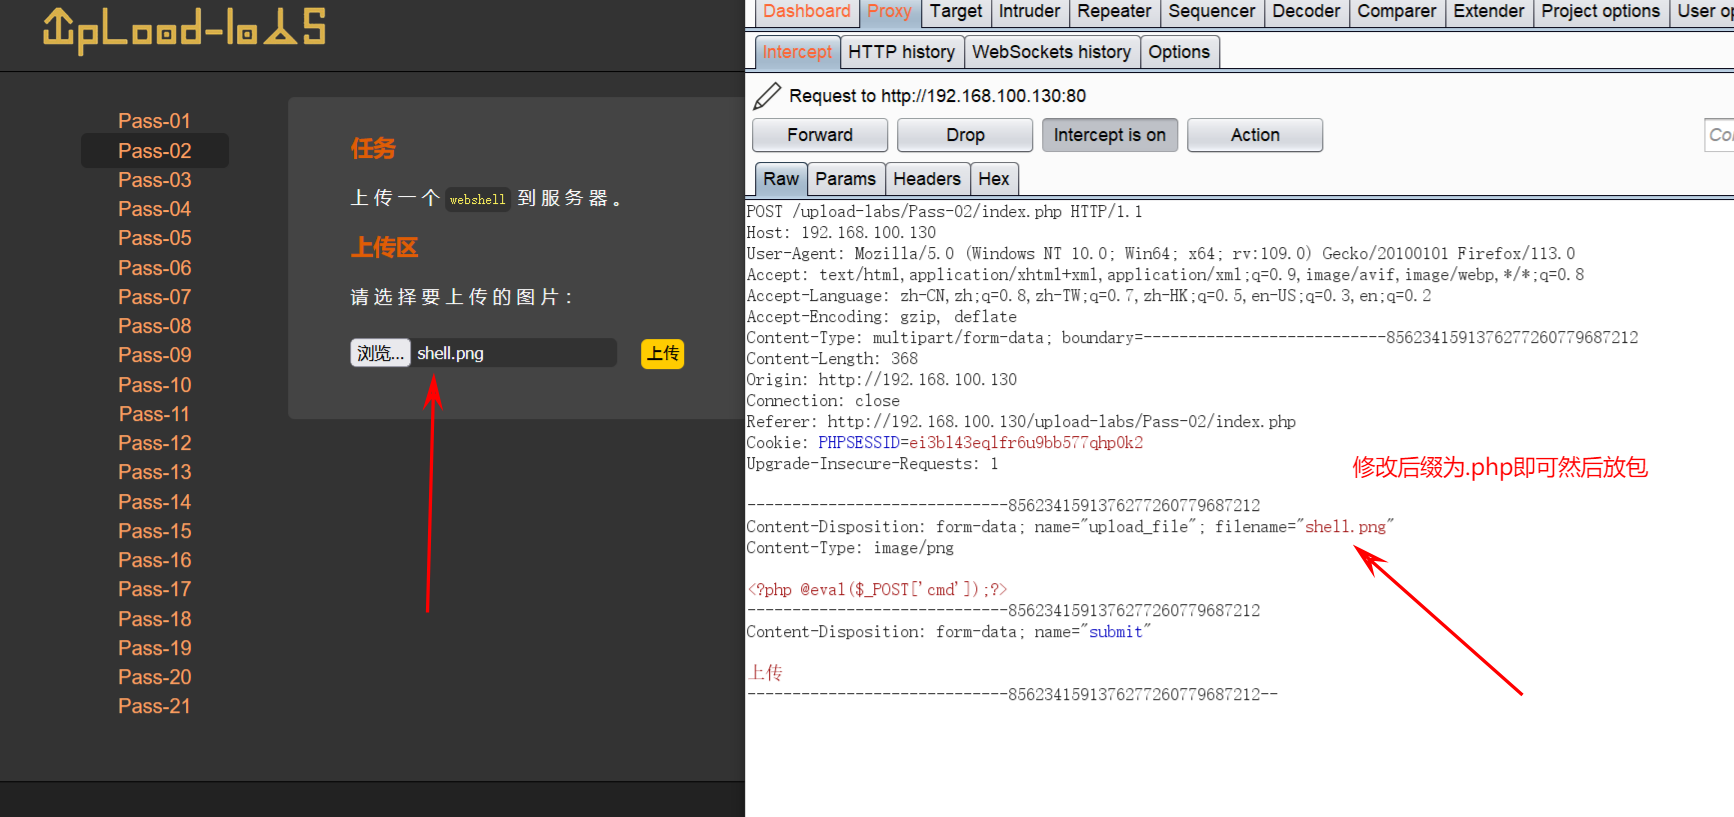The height and width of the screenshot is (817, 1734).
Task: Open Pass-19 in the sidebar
Action: click(x=154, y=648)
